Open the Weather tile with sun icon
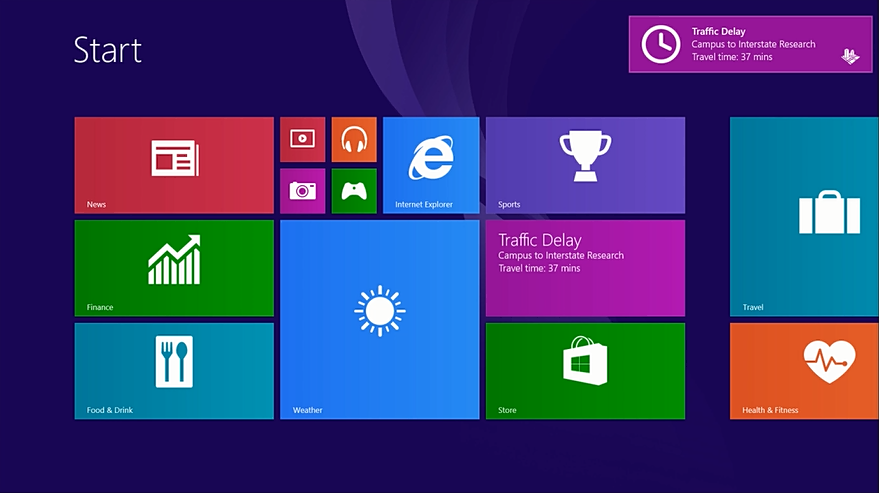This screenshot has width=879, height=493. tap(379, 319)
